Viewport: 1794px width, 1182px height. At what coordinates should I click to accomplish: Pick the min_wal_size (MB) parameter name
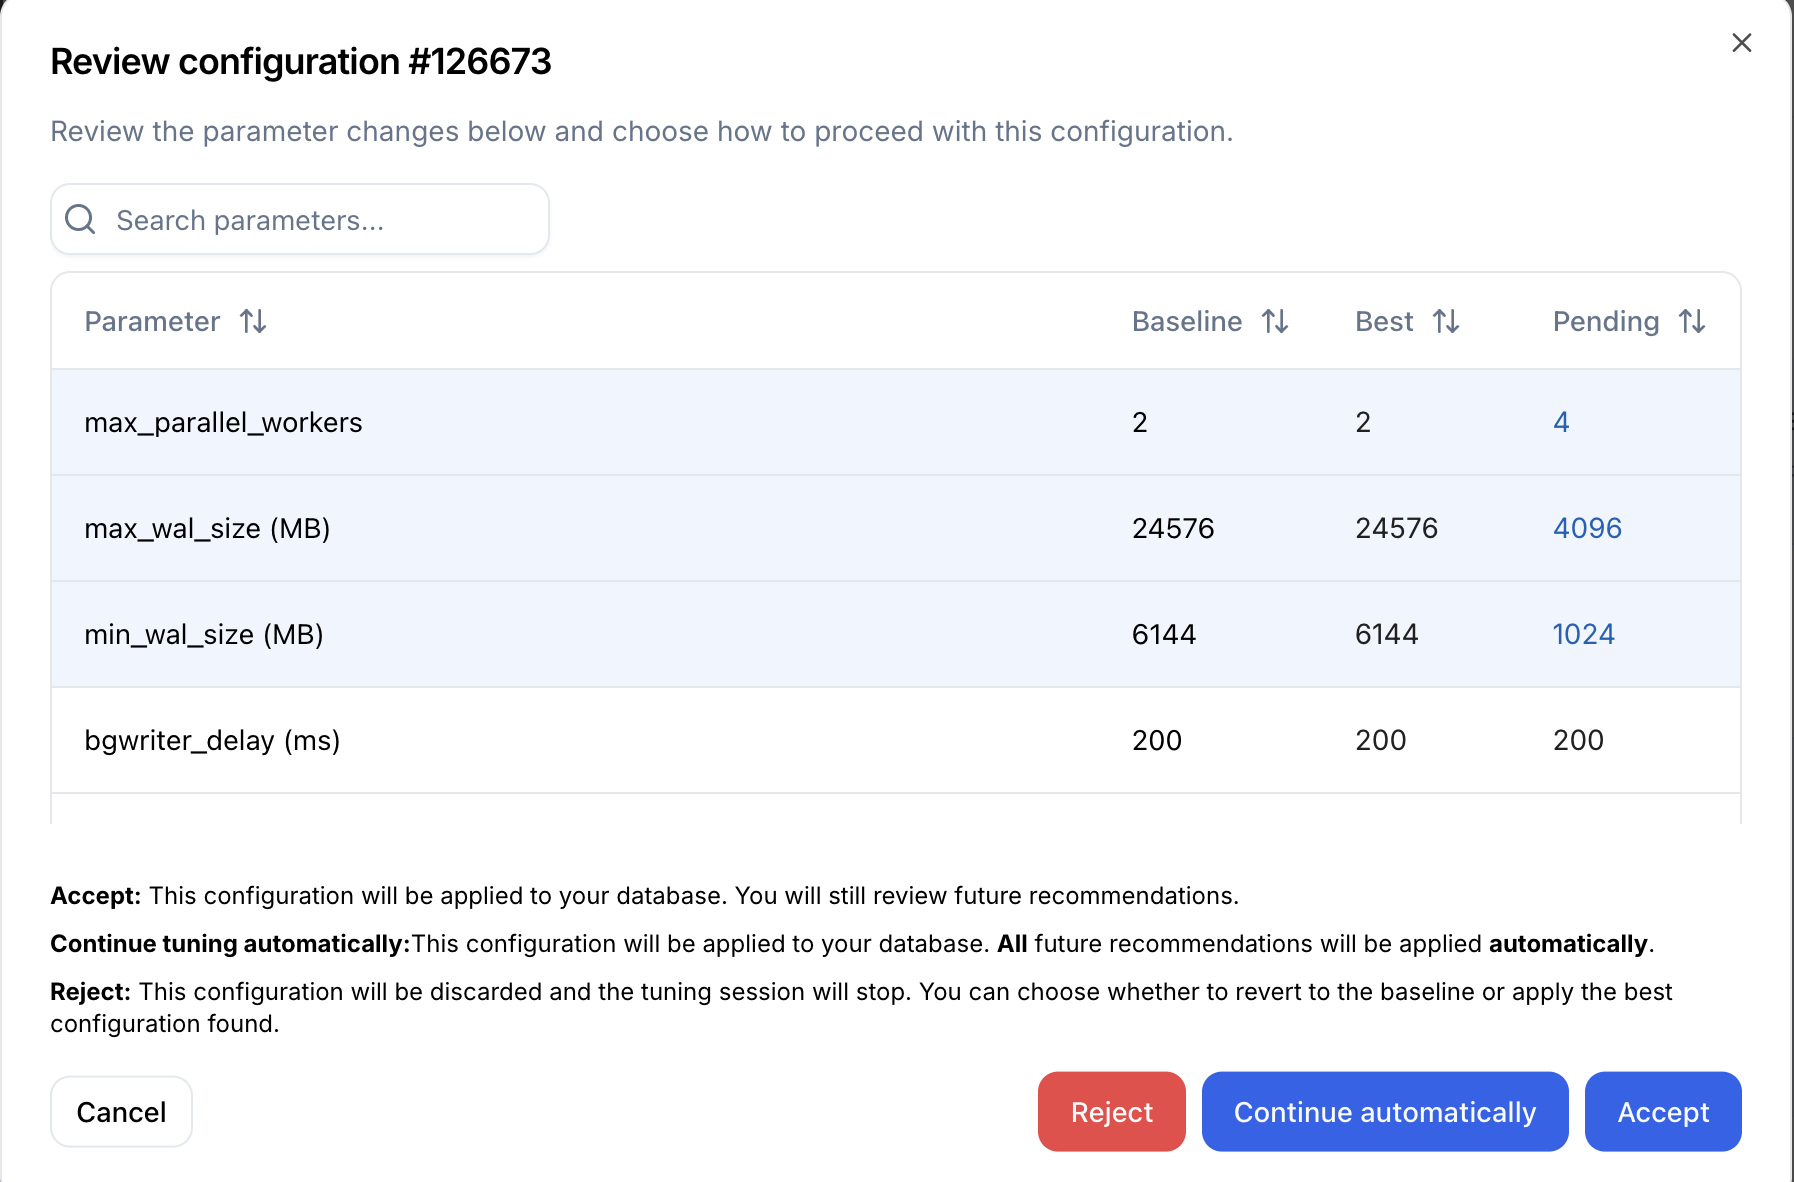pos(204,634)
